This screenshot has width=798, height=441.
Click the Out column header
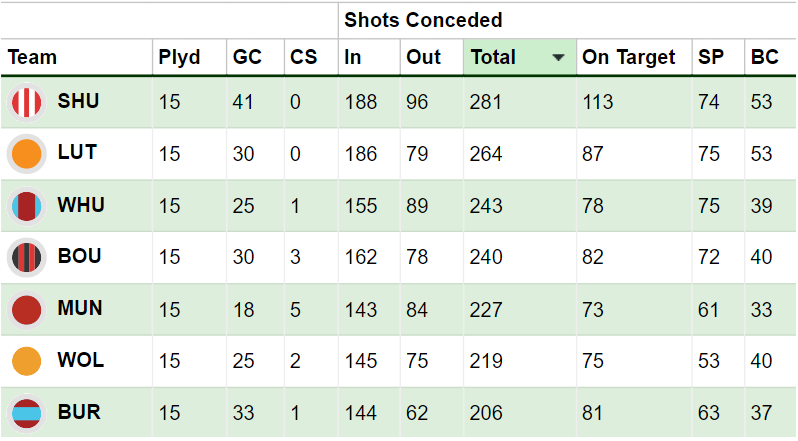click(424, 58)
